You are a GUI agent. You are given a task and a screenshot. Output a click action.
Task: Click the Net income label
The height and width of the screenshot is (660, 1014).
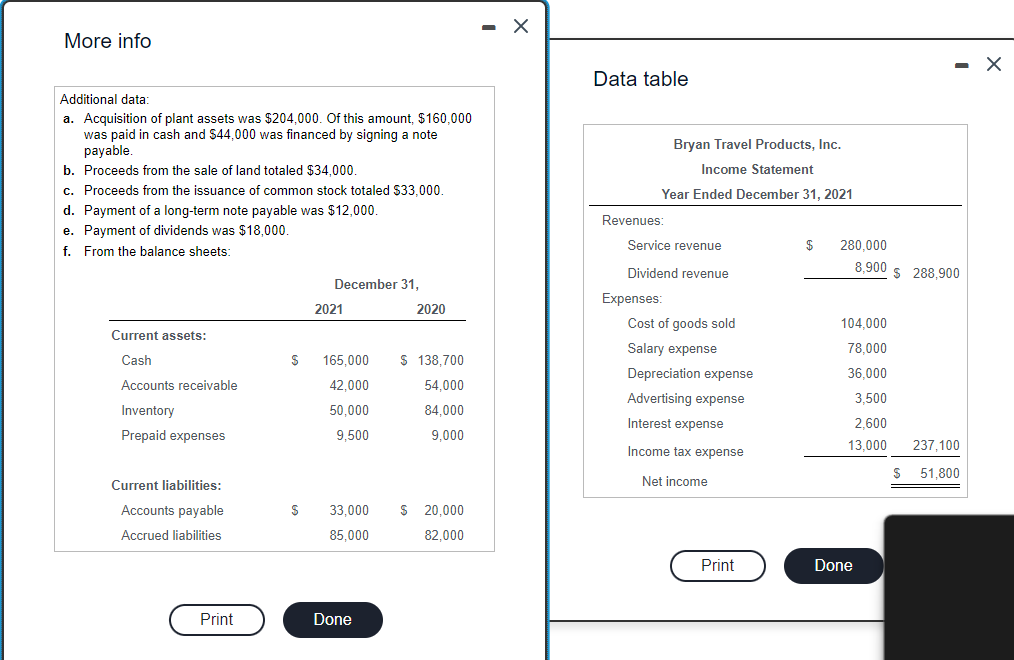coord(674,482)
